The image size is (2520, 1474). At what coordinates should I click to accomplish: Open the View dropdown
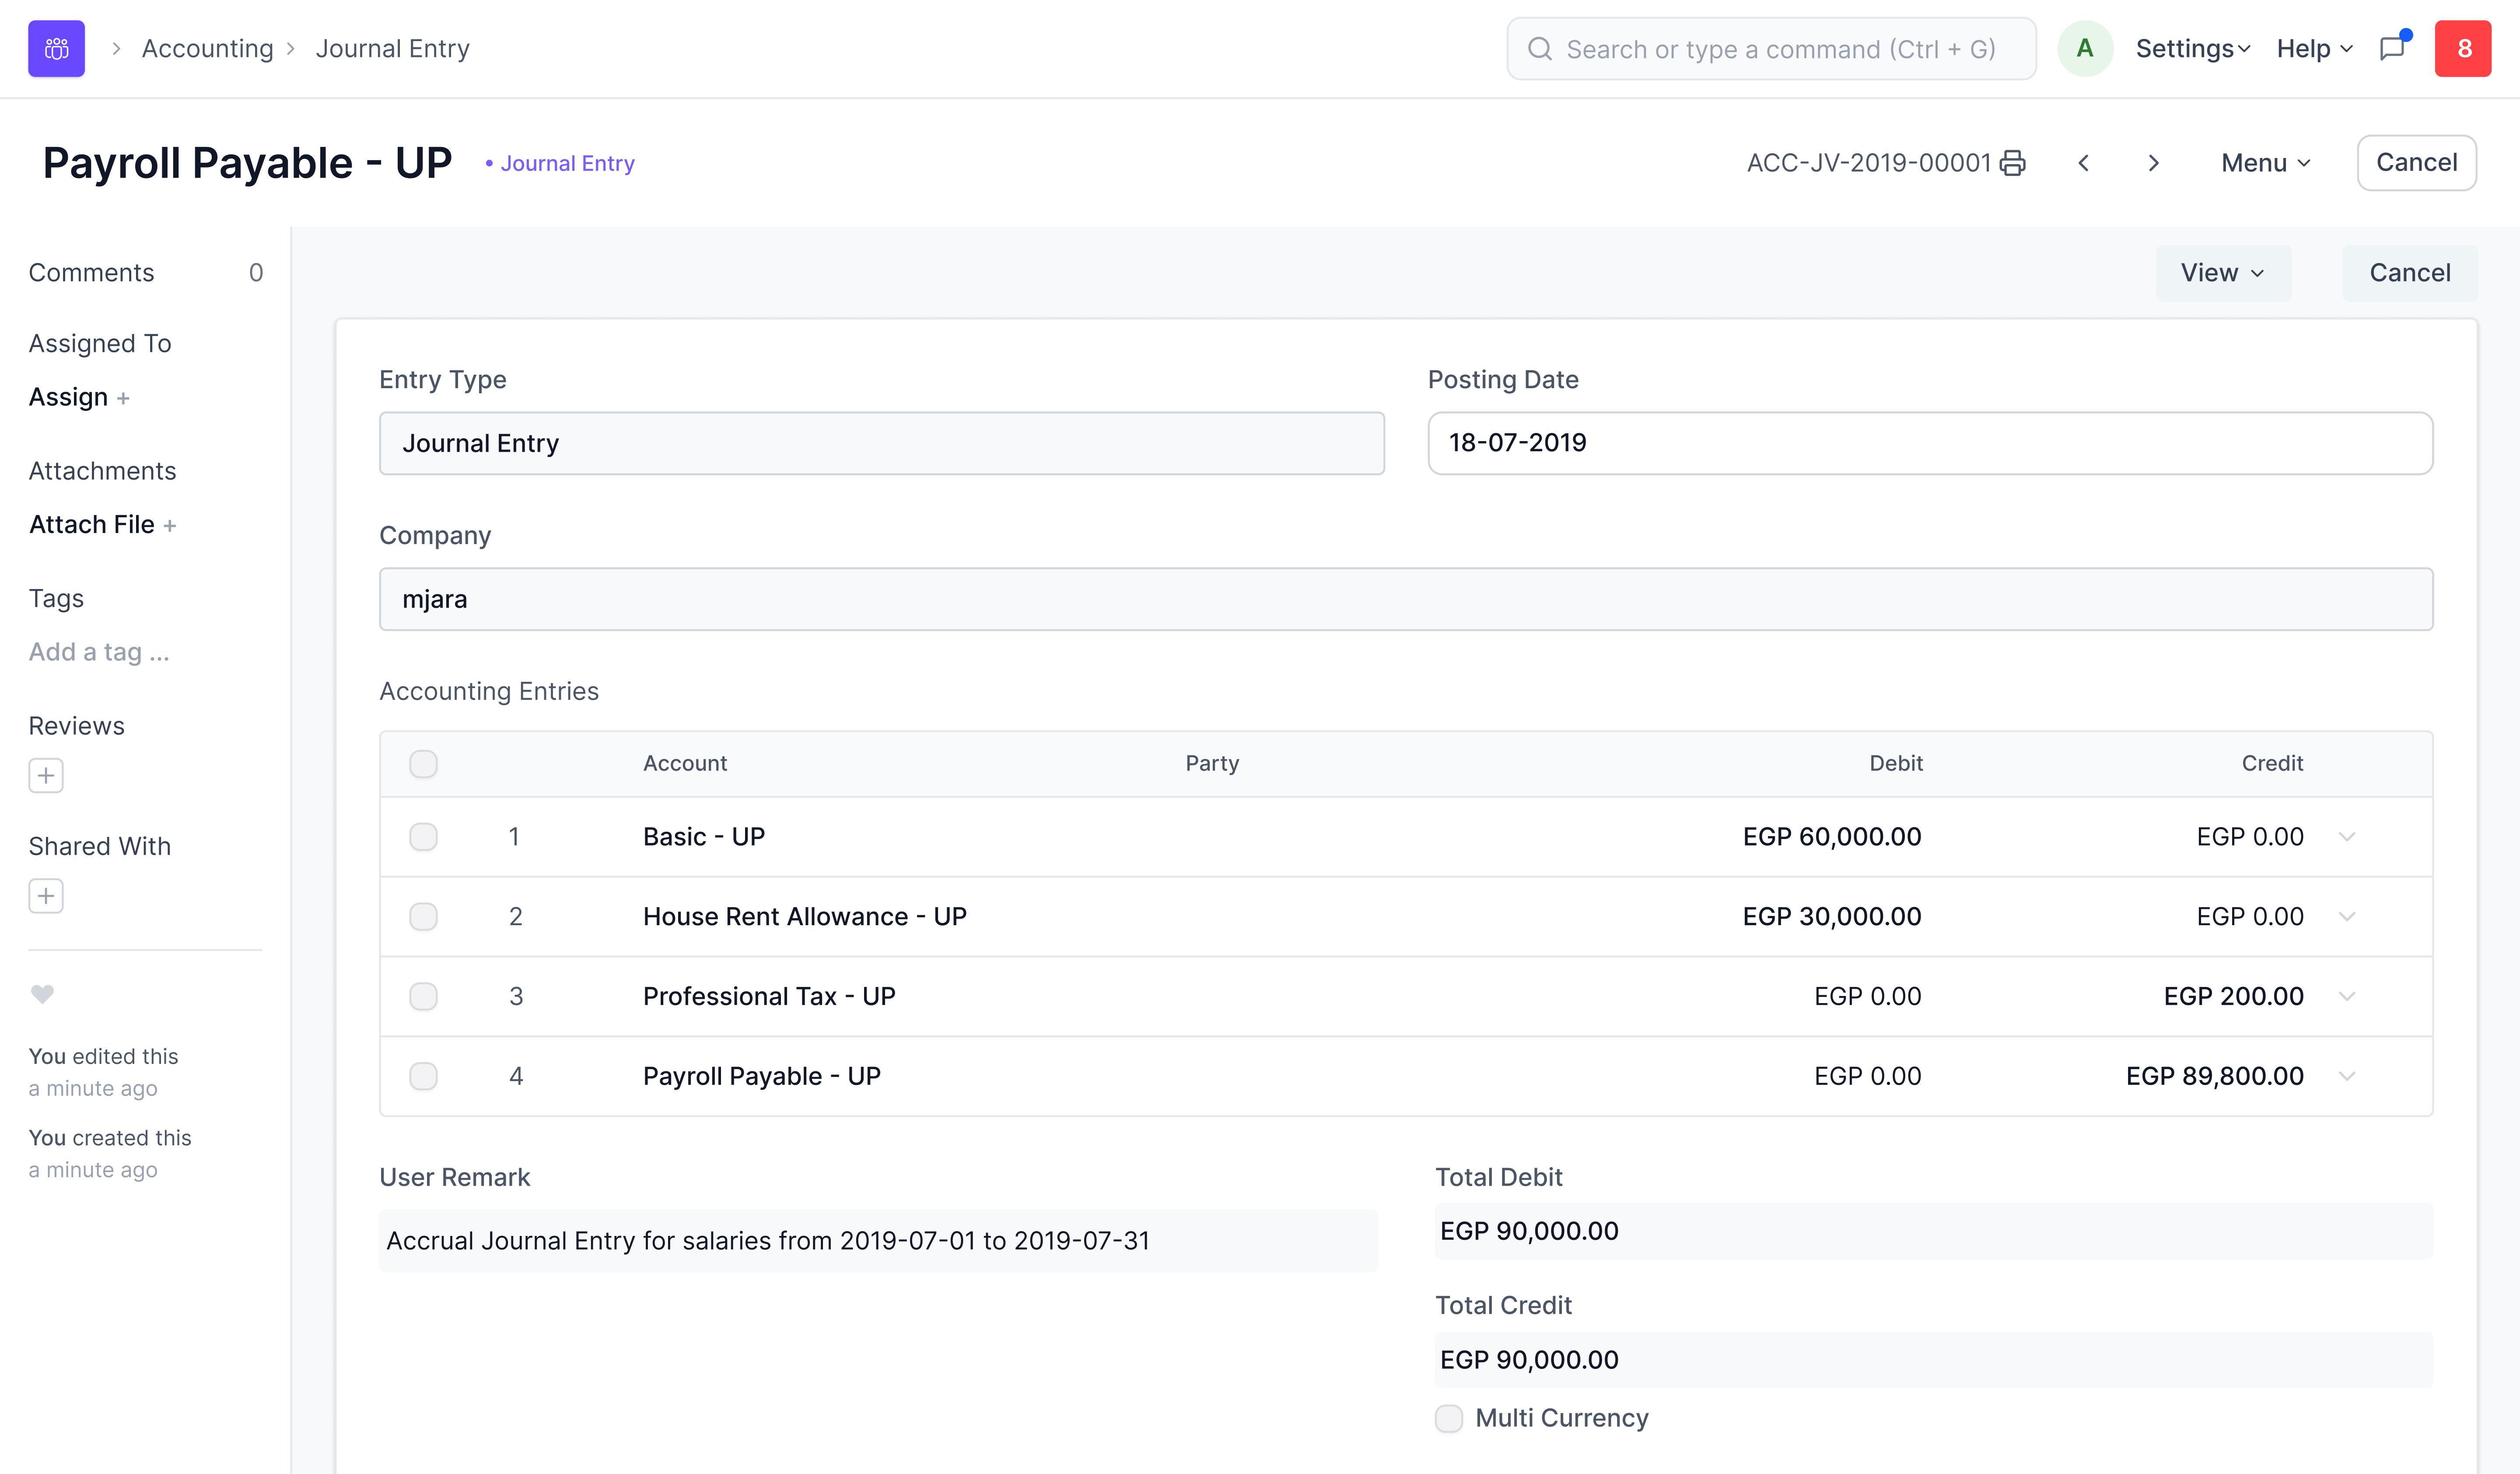pos(2222,272)
